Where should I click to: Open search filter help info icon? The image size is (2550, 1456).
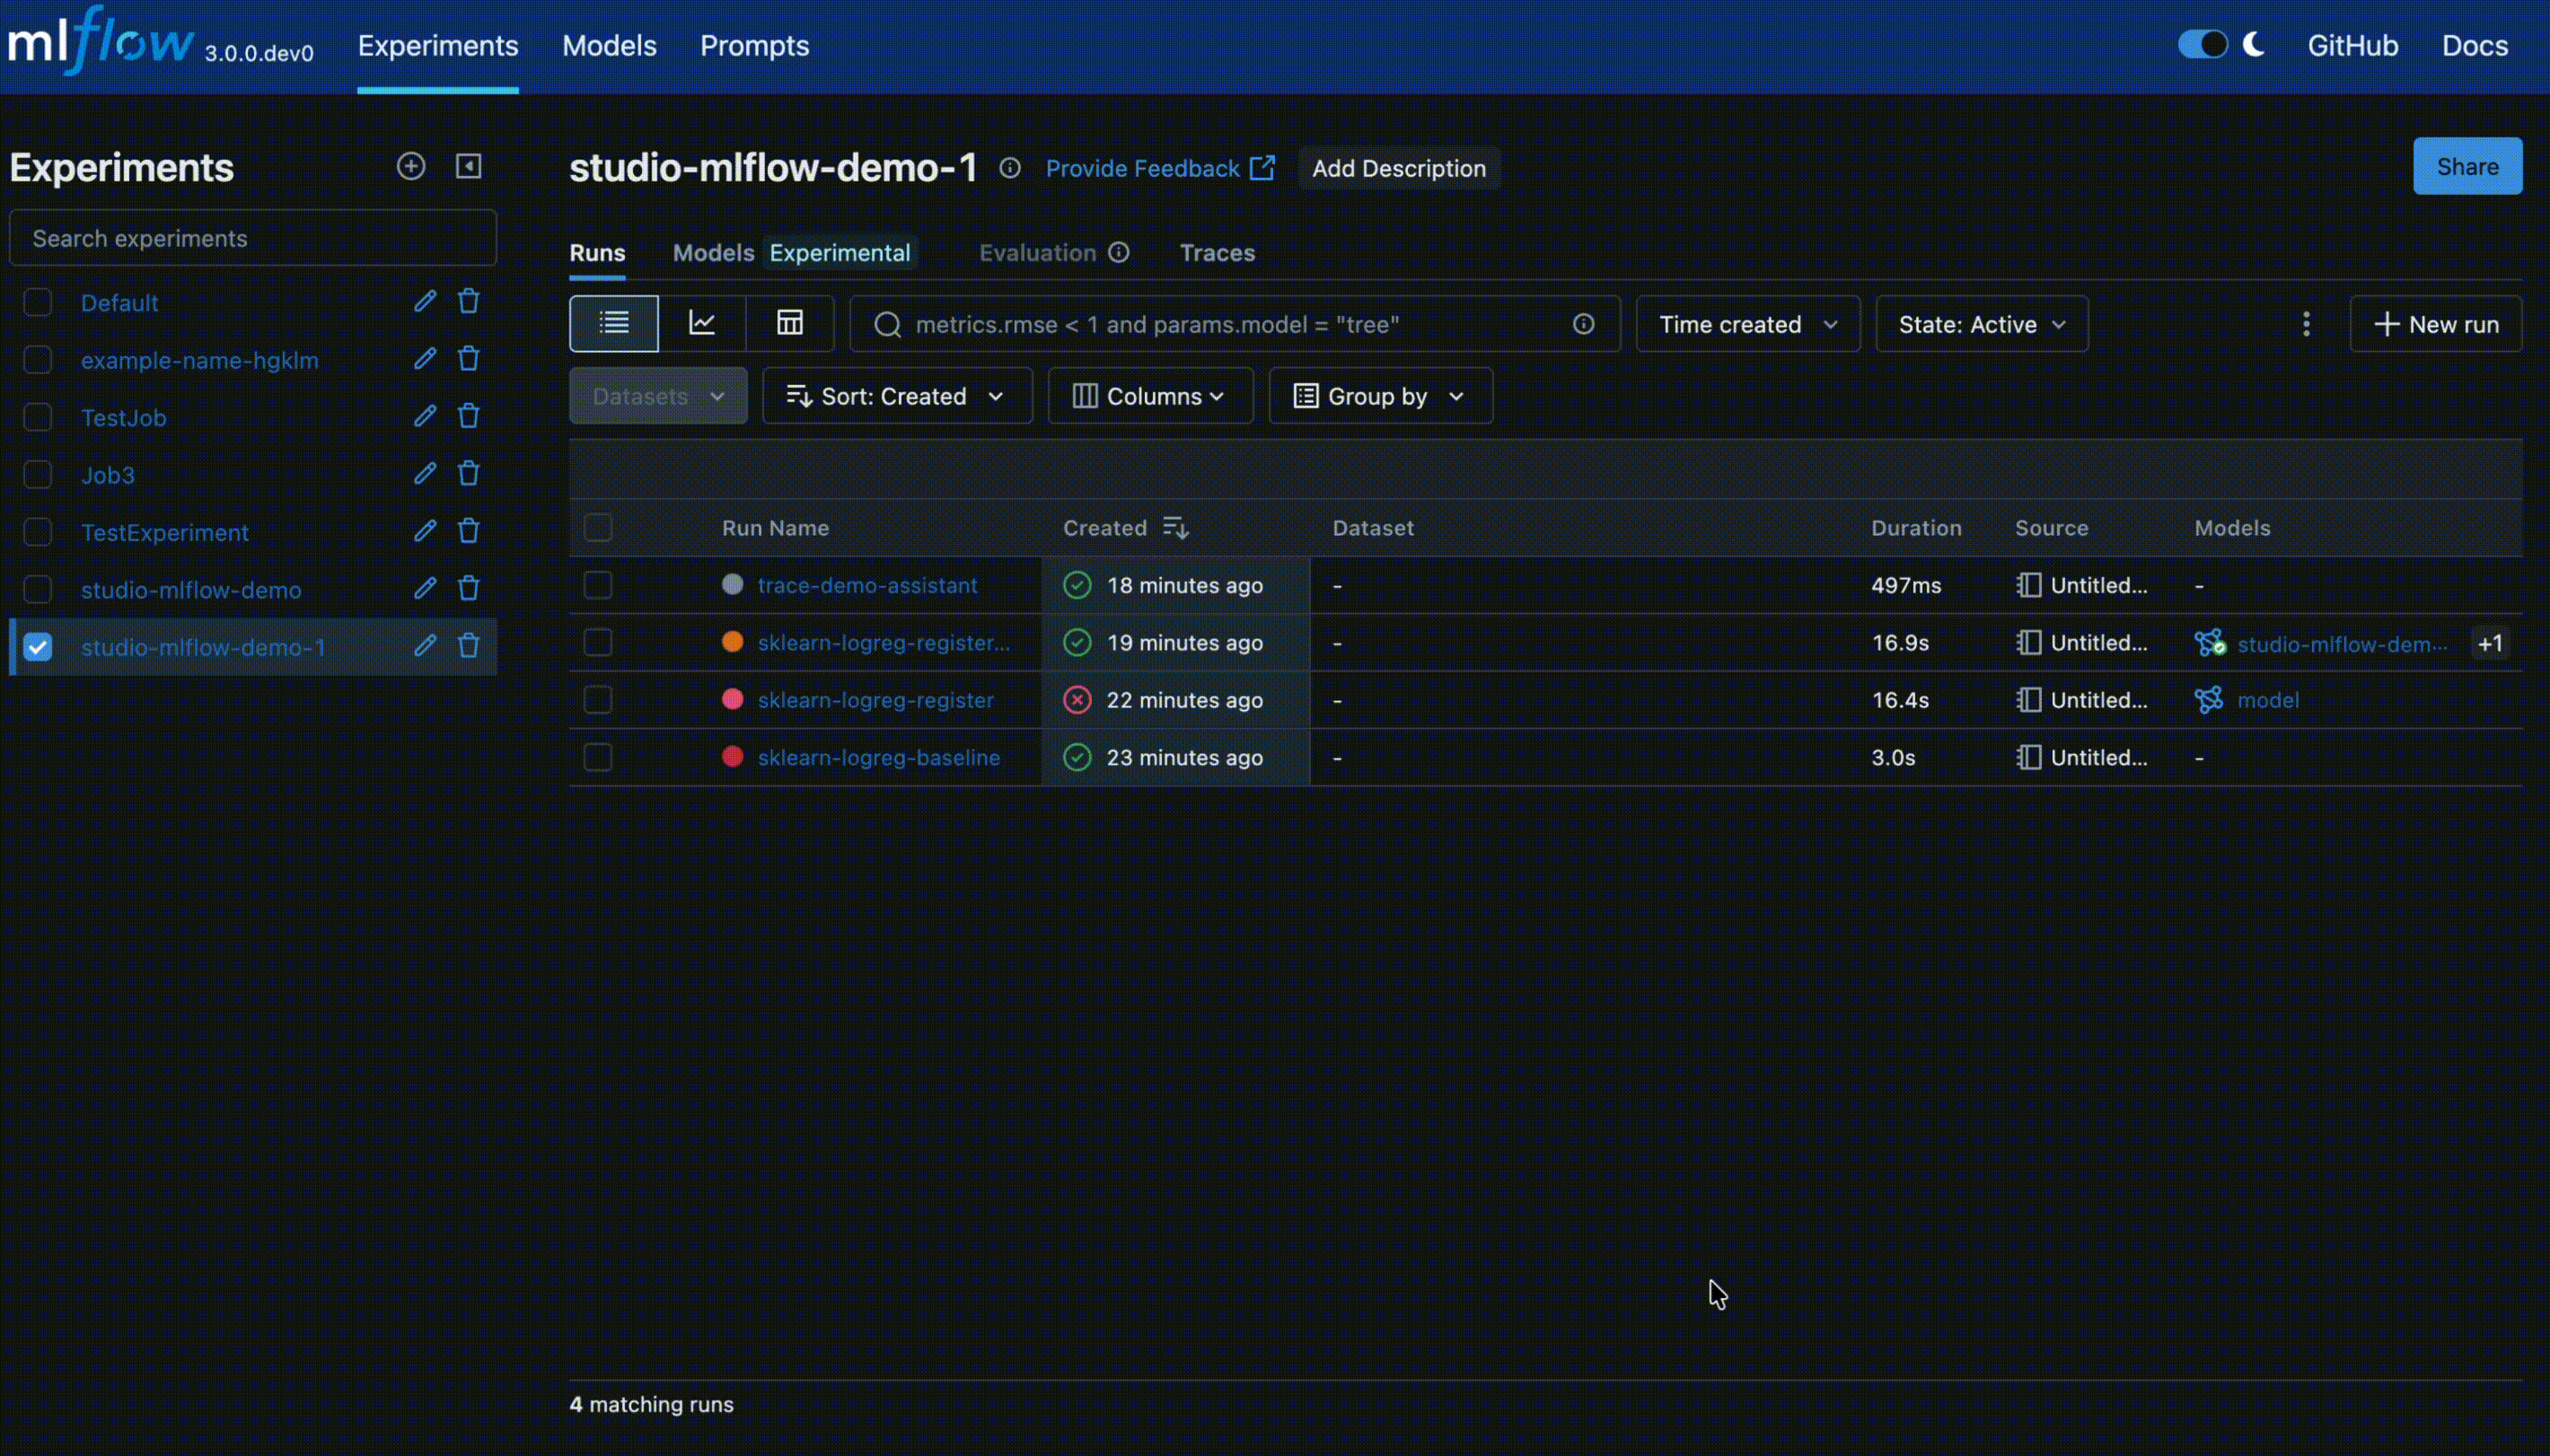click(x=1583, y=324)
